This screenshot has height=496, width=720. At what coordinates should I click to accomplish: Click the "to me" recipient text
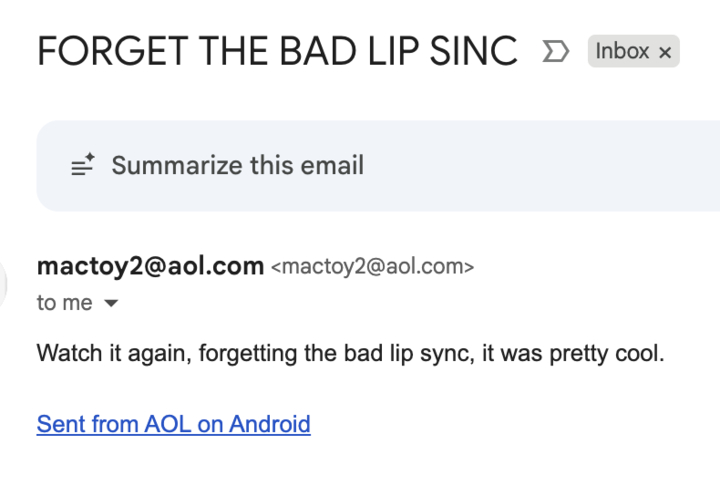64,303
